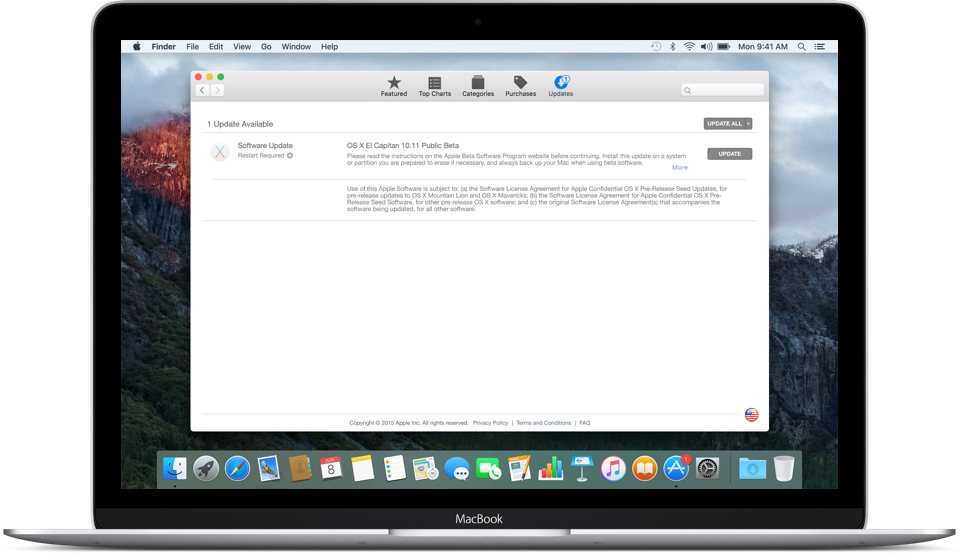967x554 pixels.
Task: Click the App Store search field
Action: pos(722,91)
